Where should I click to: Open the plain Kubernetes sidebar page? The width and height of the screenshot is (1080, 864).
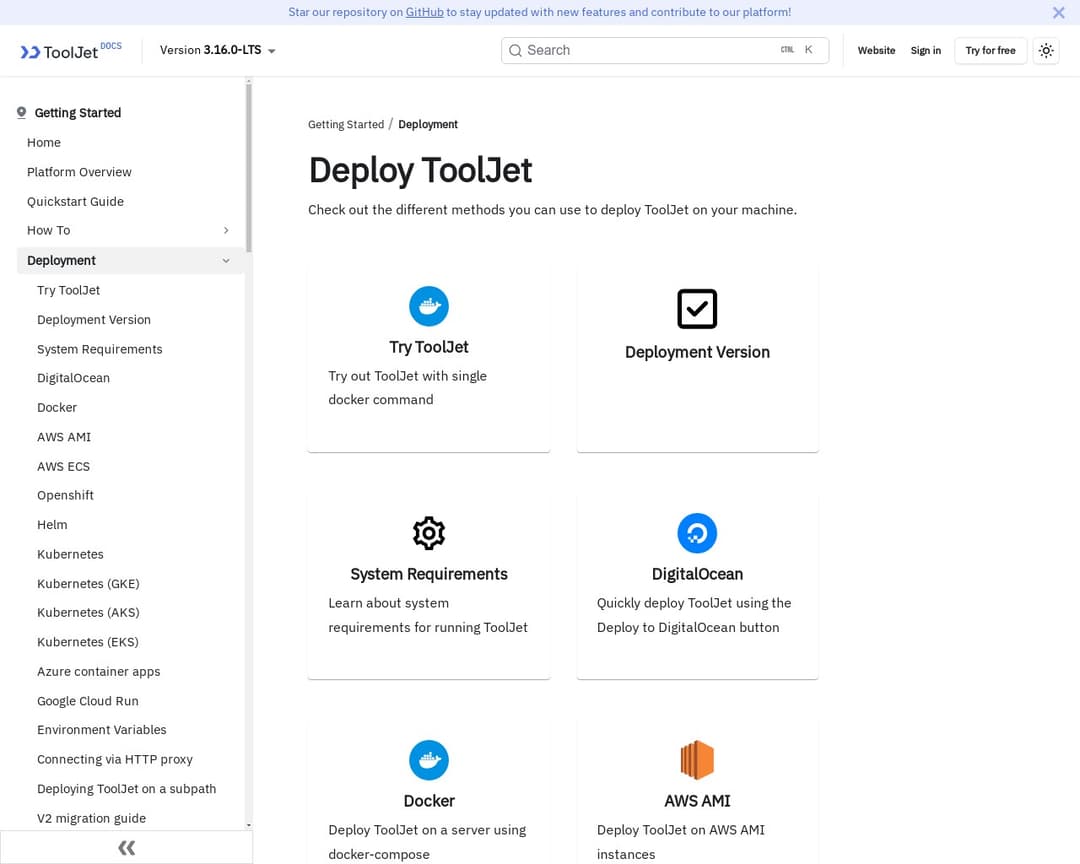click(x=70, y=555)
